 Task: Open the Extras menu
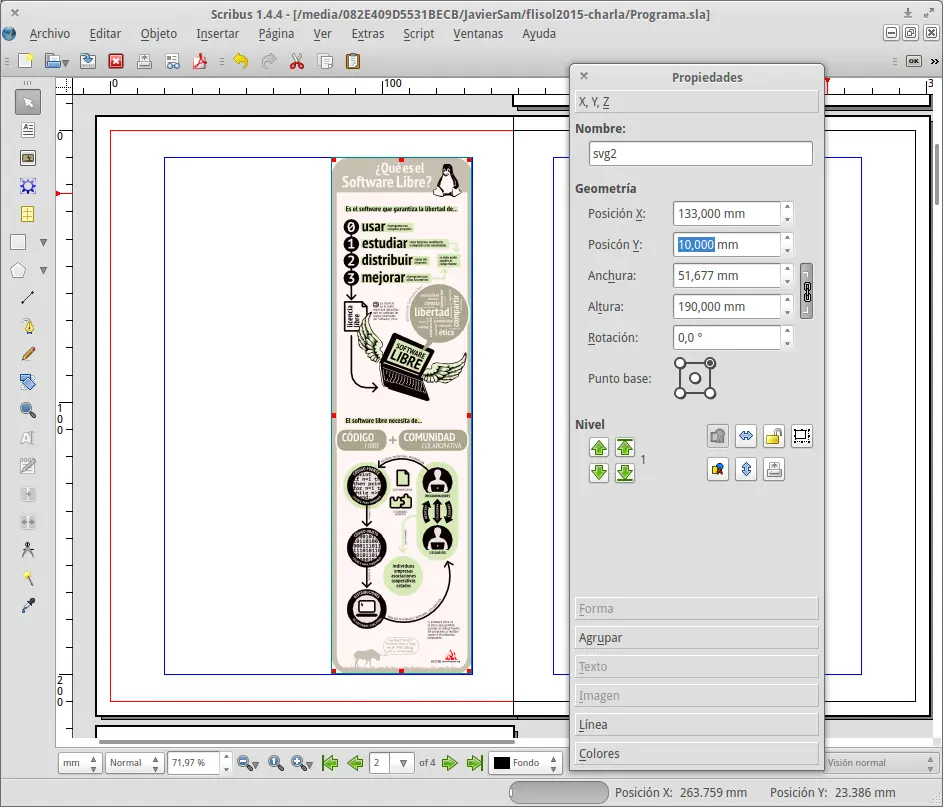(x=367, y=34)
